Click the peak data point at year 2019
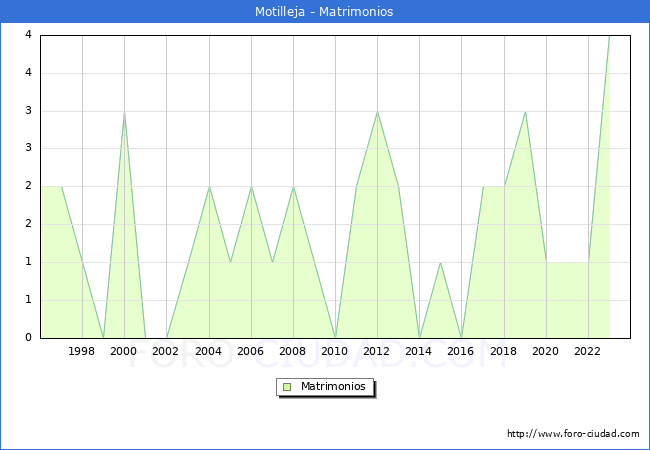Image resolution: width=650 pixels, height=450 pixels. 525,111
